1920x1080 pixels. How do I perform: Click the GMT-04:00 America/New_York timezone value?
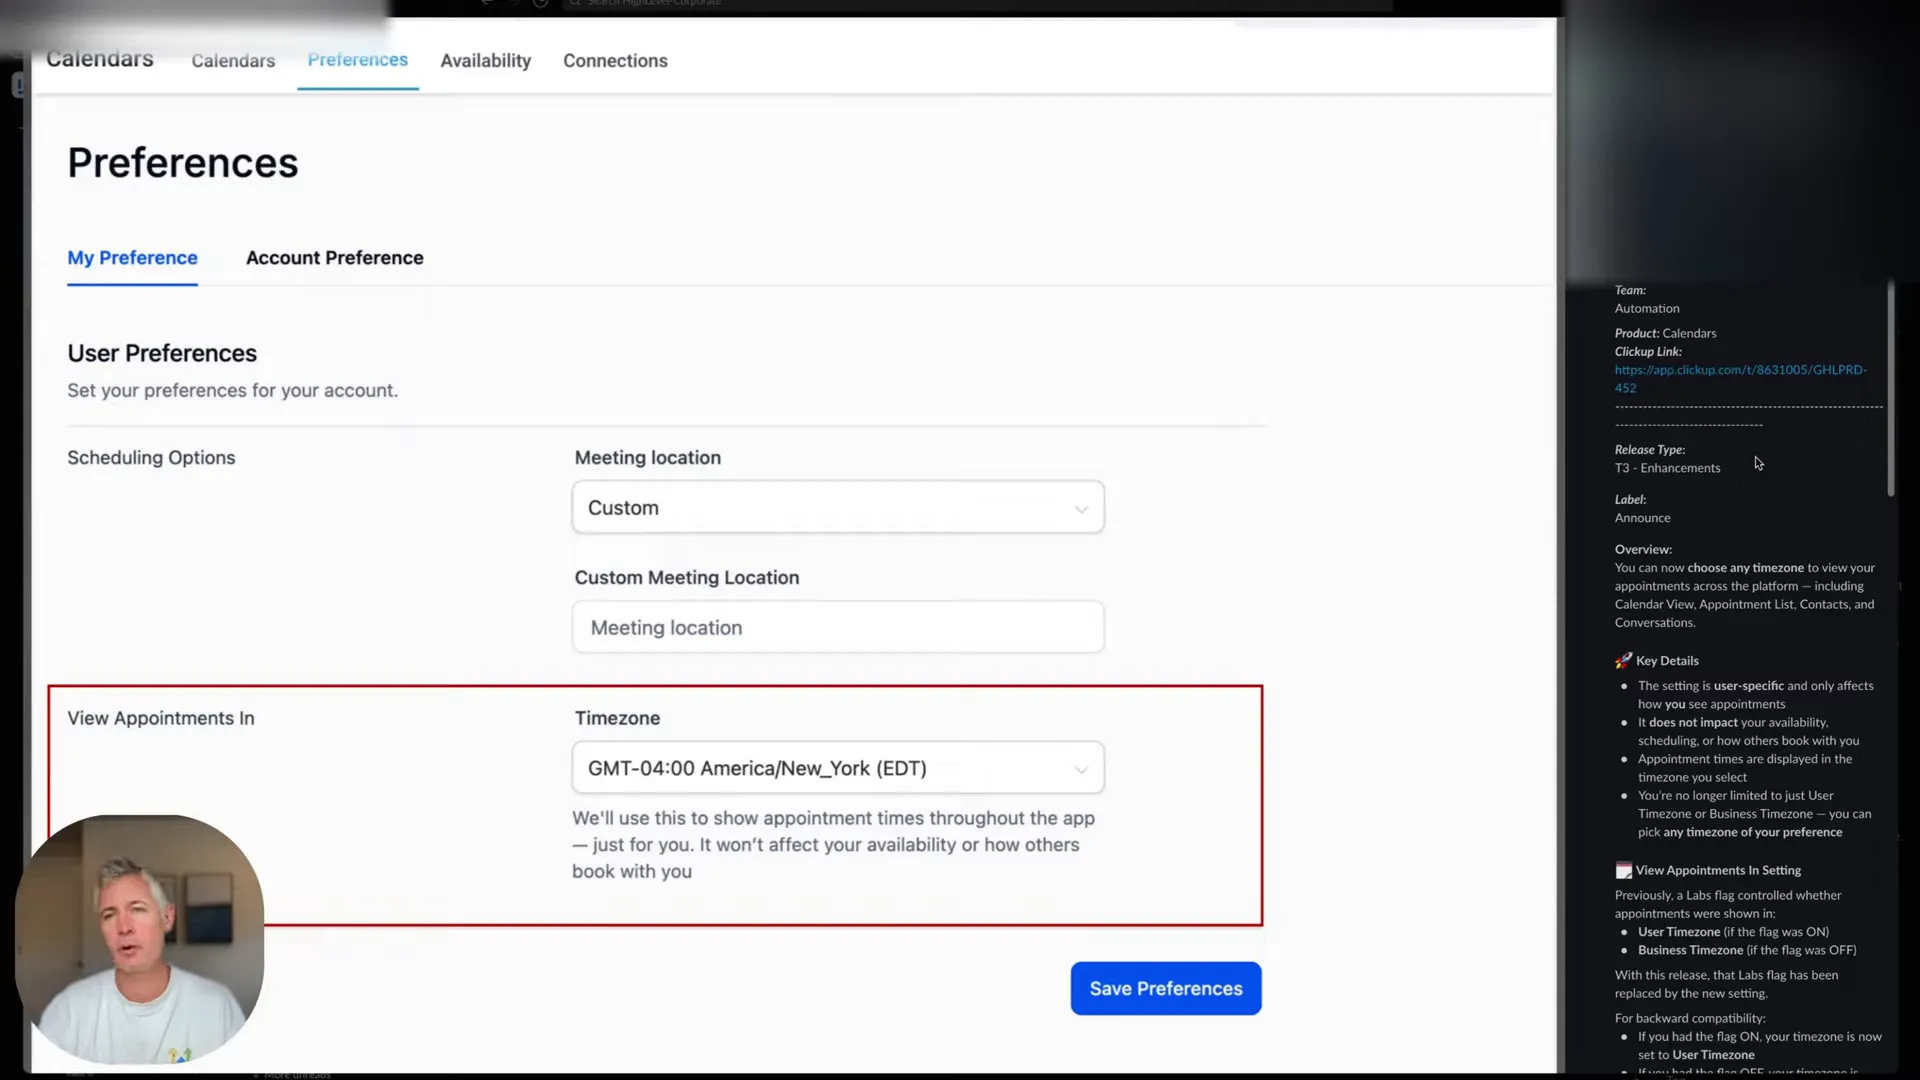757,768
